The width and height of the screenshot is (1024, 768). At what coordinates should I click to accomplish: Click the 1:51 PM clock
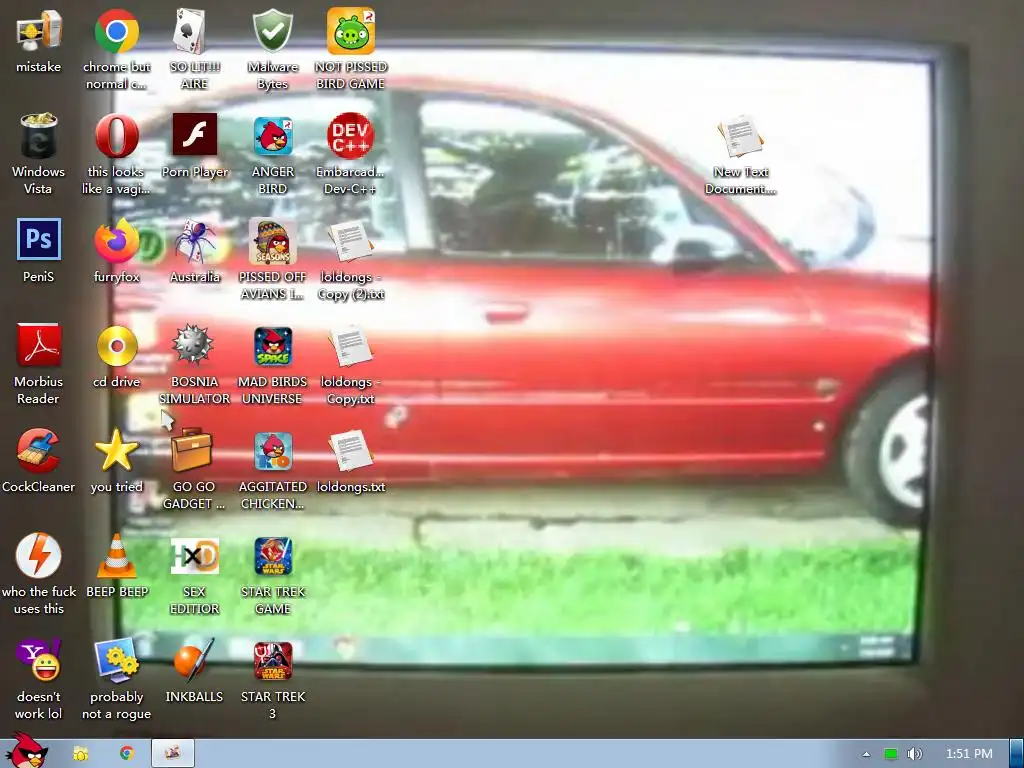(969, 754)
